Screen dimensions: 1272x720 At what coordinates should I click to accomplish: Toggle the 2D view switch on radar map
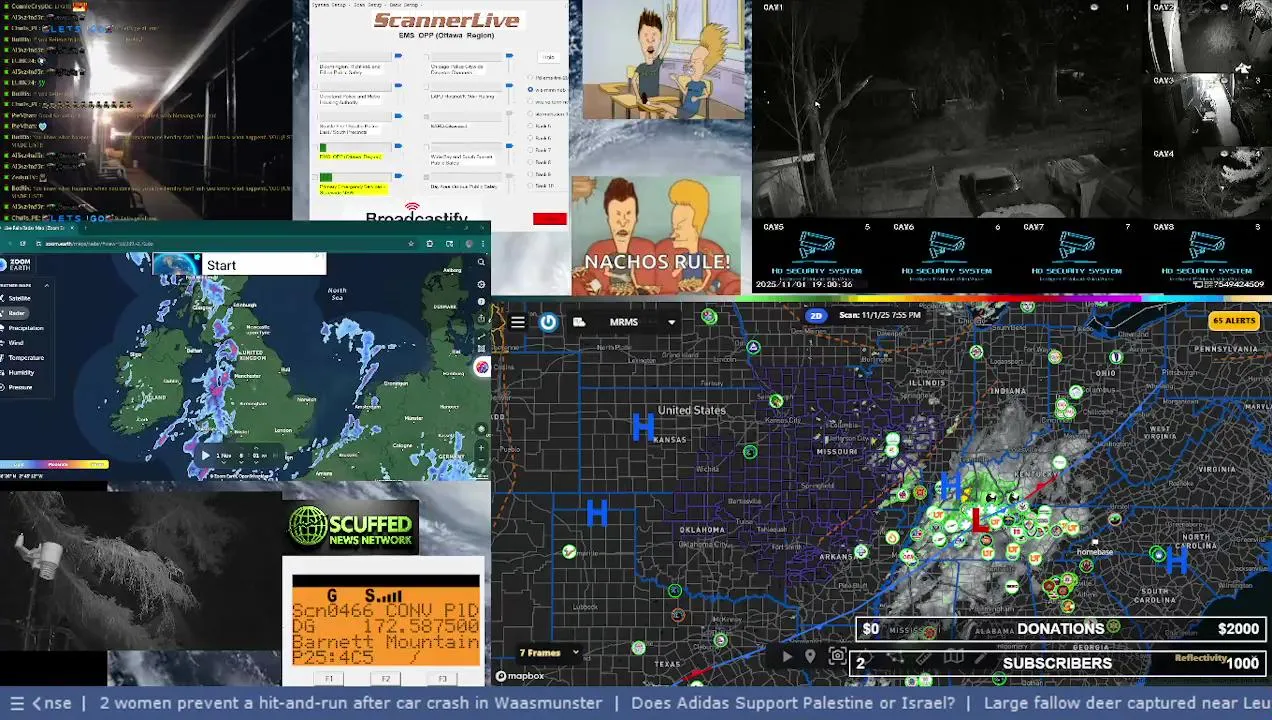click(x=816, y=315)
